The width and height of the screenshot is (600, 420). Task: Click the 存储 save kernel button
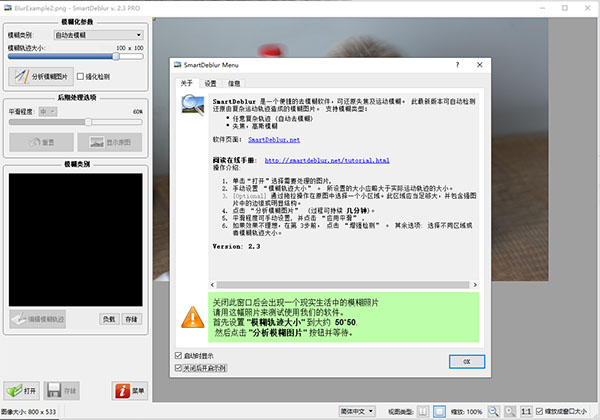pyautogui.click(x=132, y=319)
